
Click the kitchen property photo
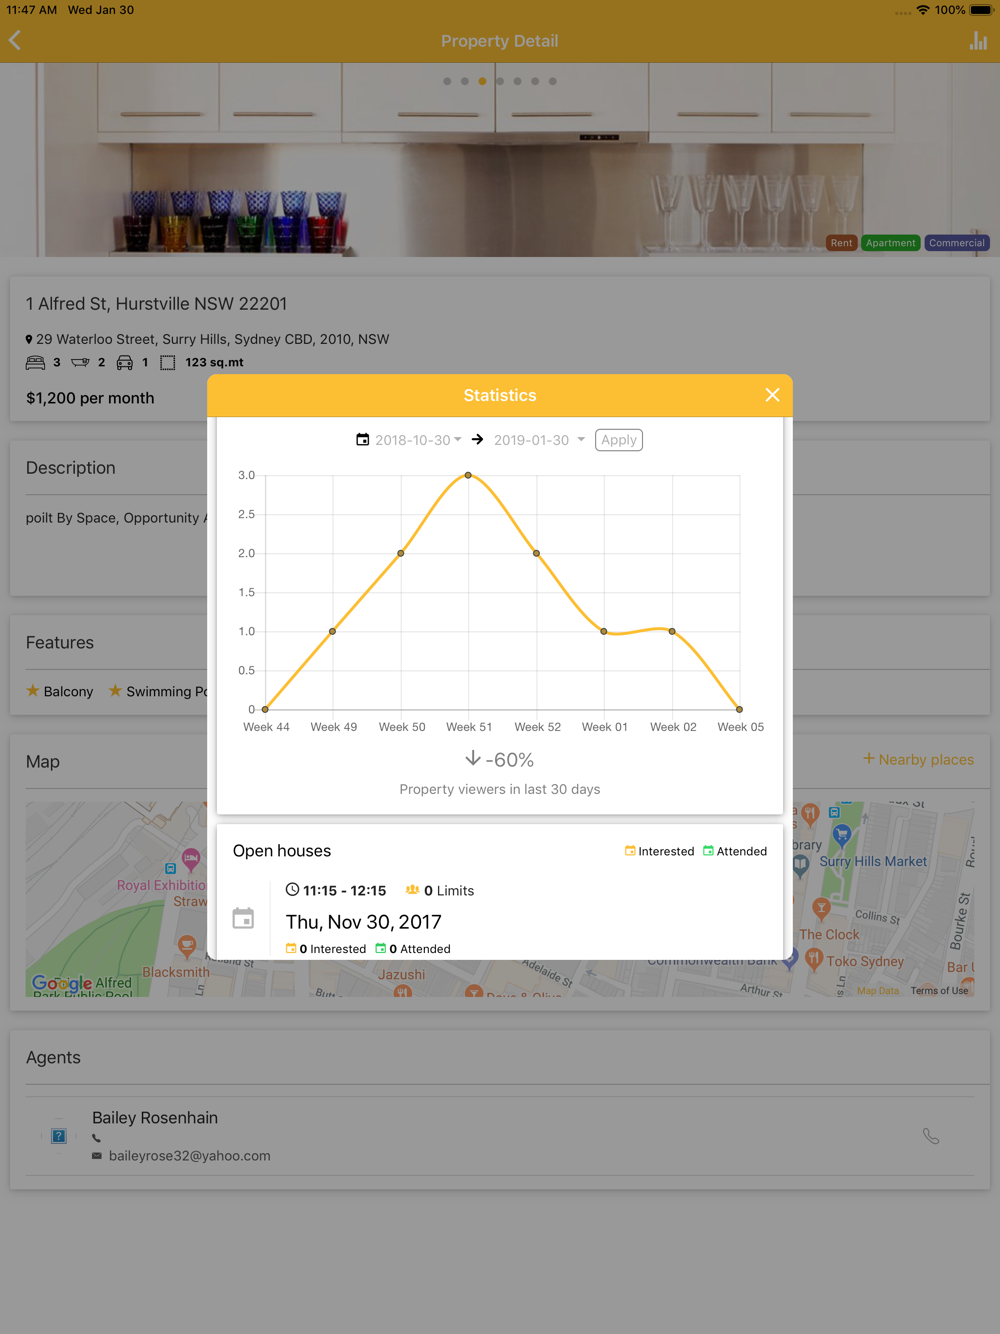(500, 160)
